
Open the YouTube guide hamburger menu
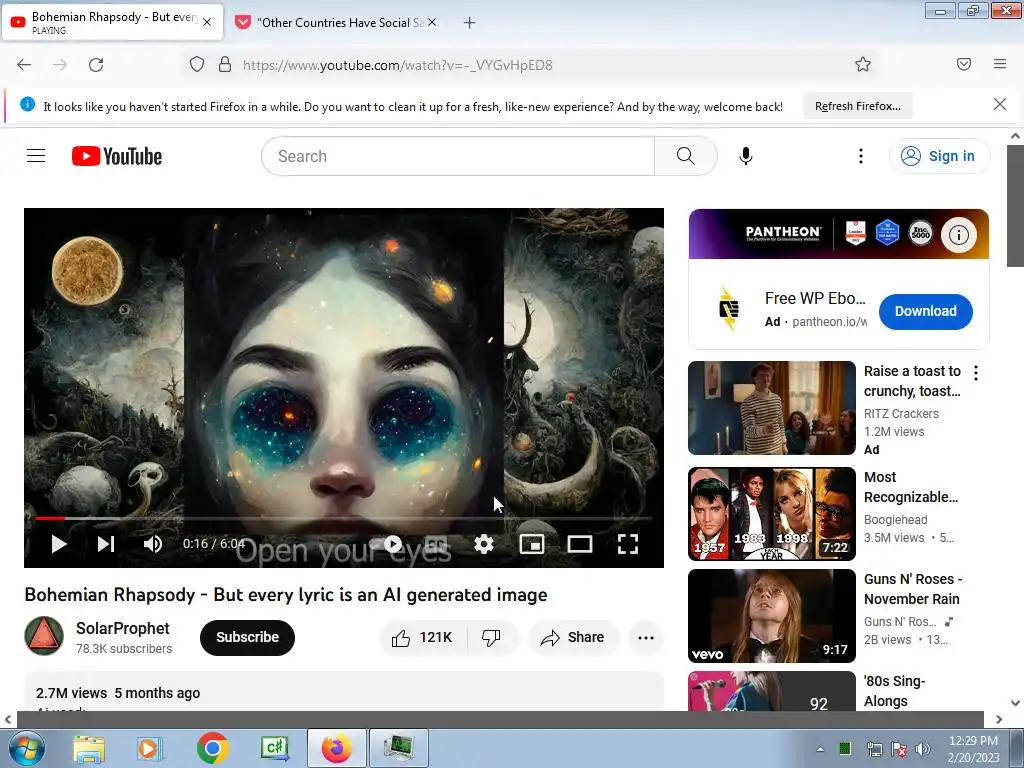(x=36, y=155)
